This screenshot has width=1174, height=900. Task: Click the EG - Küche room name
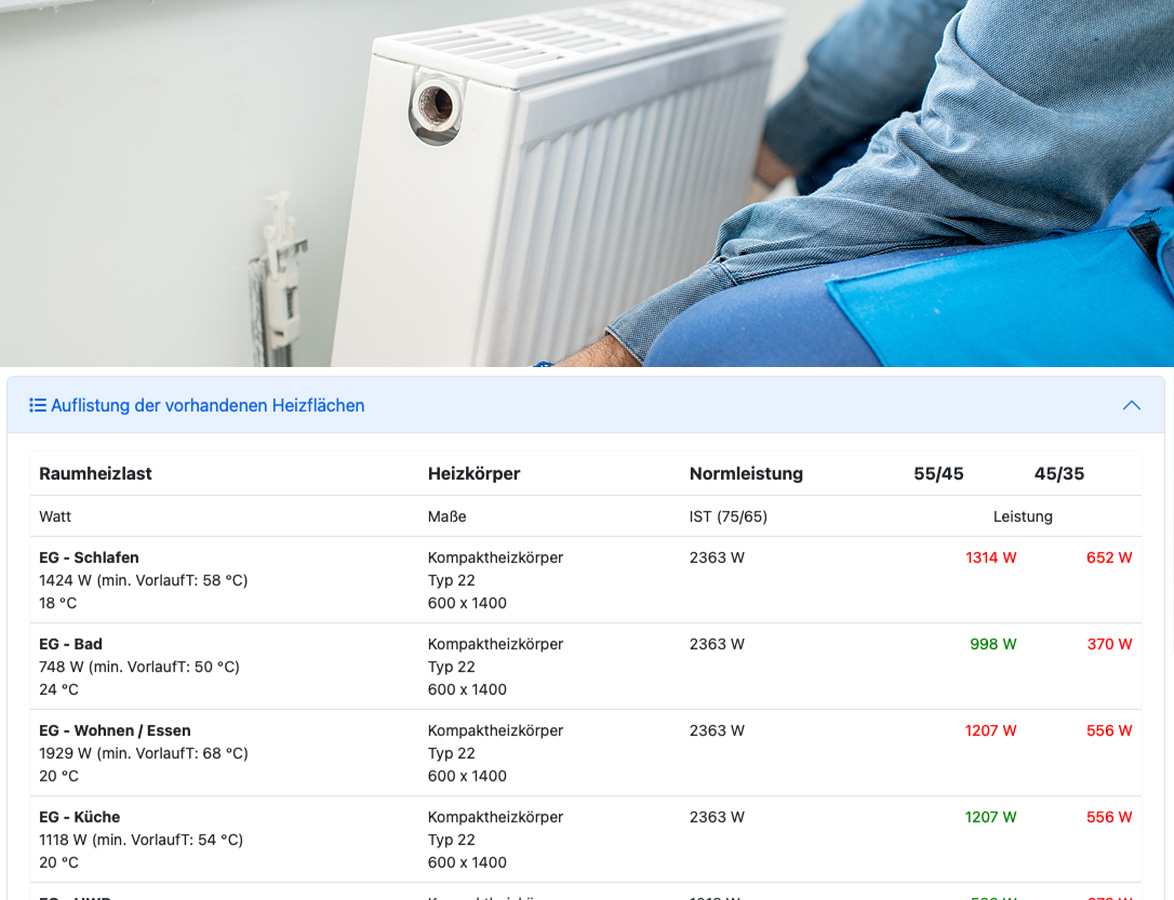(80, 817)
